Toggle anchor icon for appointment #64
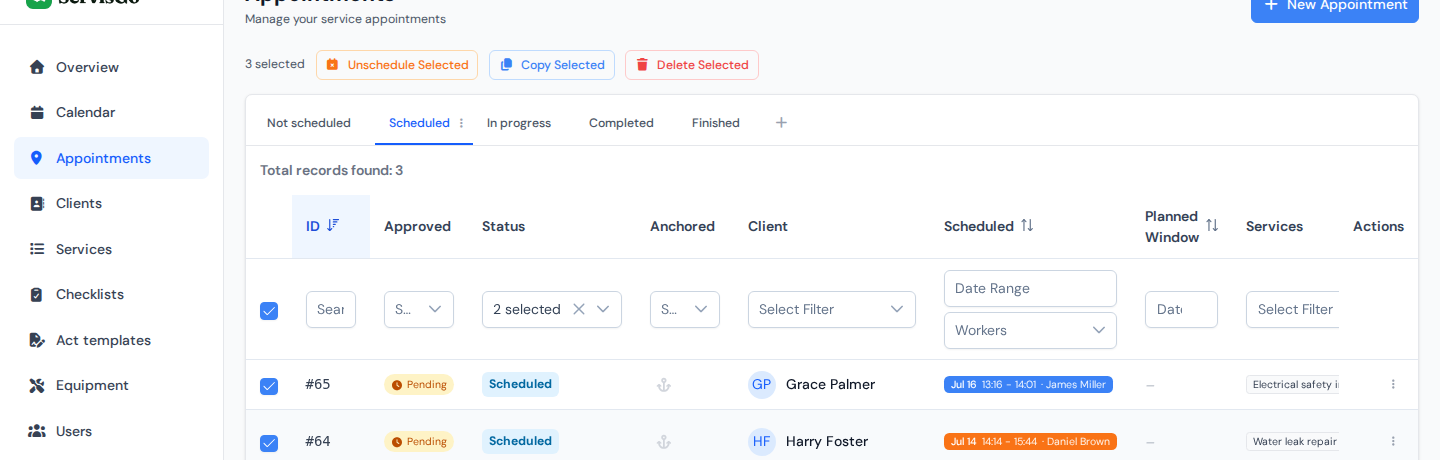The image size is (1440, 460). pos(663,442)
